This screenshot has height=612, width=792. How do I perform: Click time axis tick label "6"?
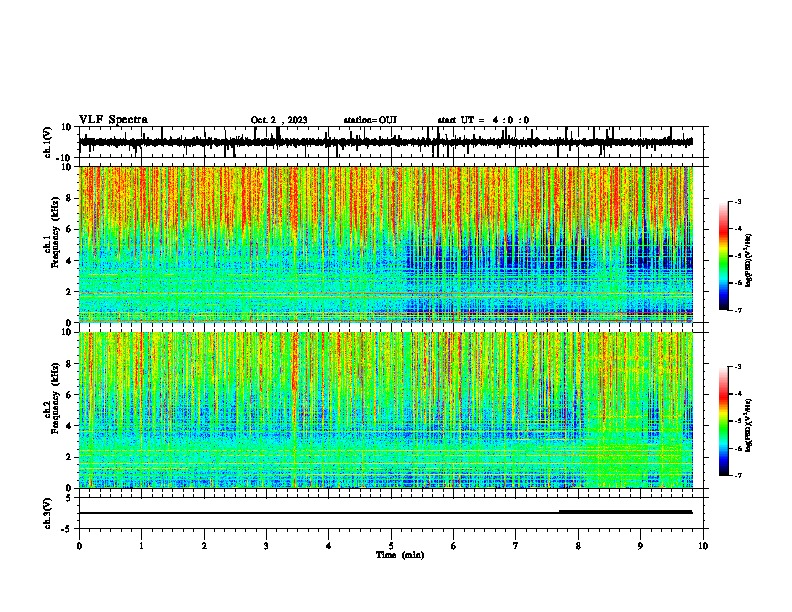(454, 546)
